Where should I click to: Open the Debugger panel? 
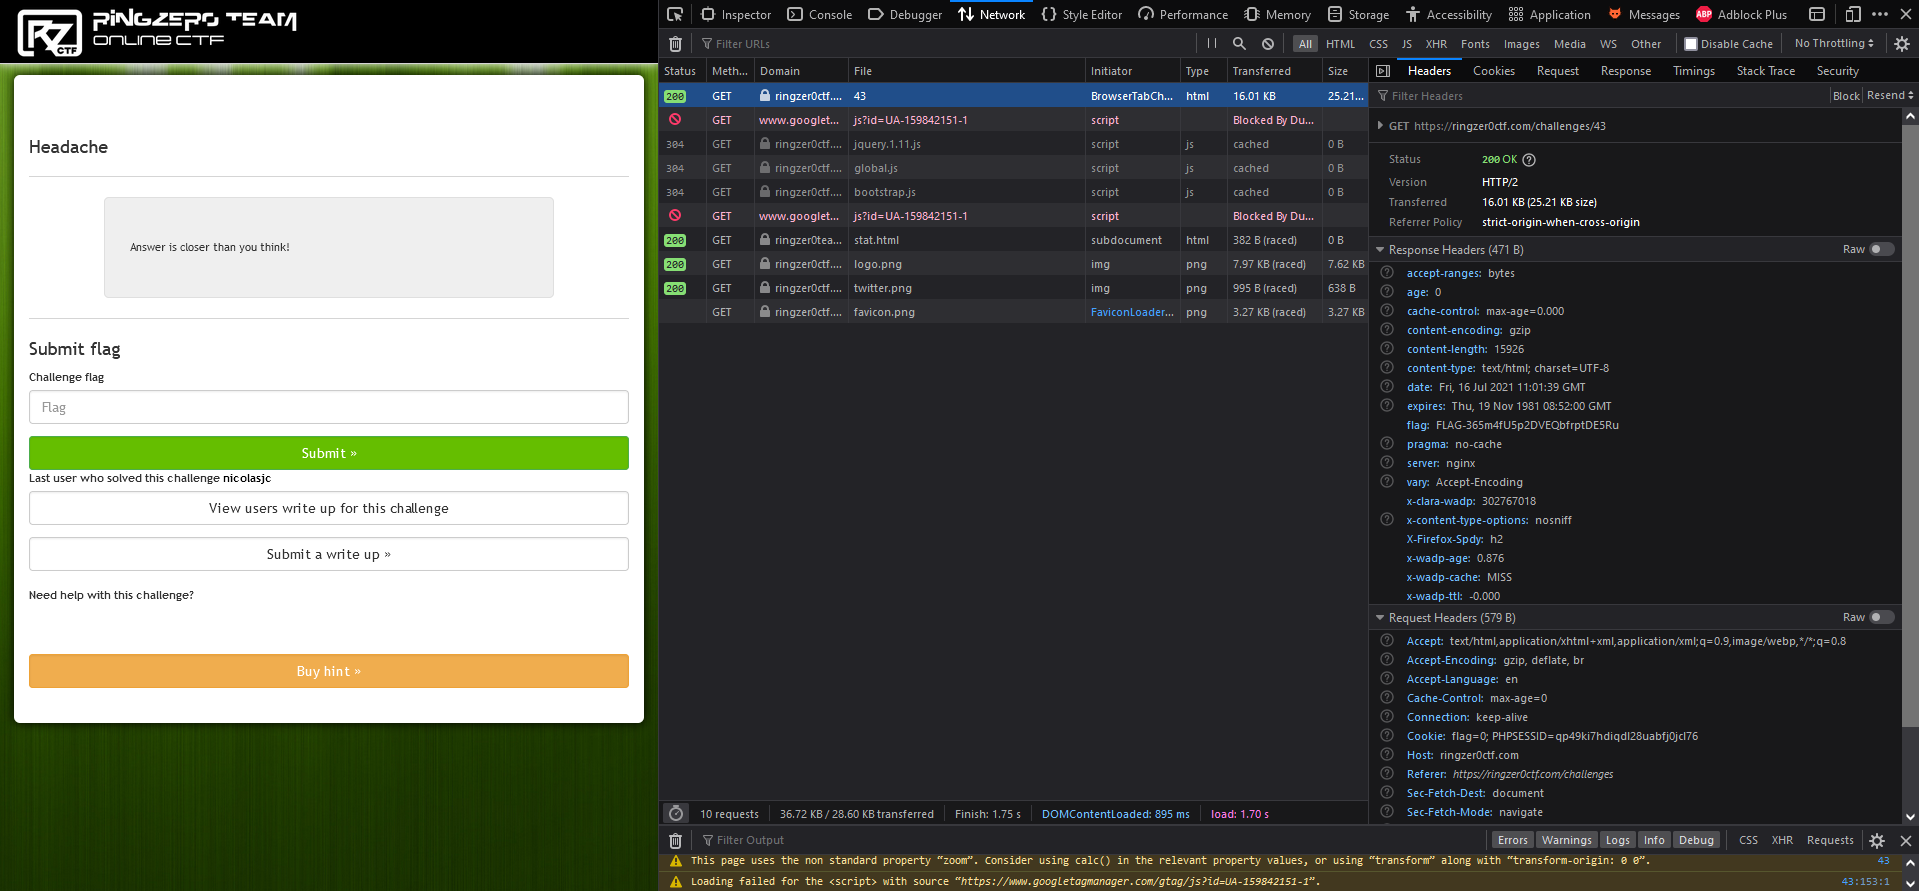click(x=905, y=14)
